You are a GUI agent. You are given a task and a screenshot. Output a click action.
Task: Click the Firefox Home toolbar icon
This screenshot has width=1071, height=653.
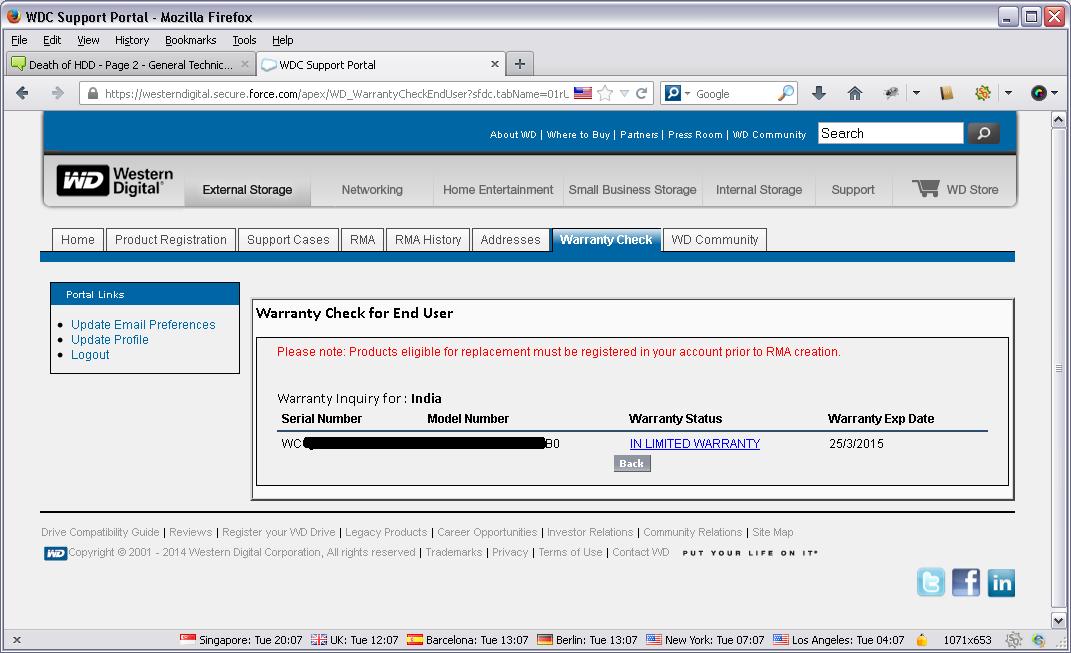click(854, 93)
